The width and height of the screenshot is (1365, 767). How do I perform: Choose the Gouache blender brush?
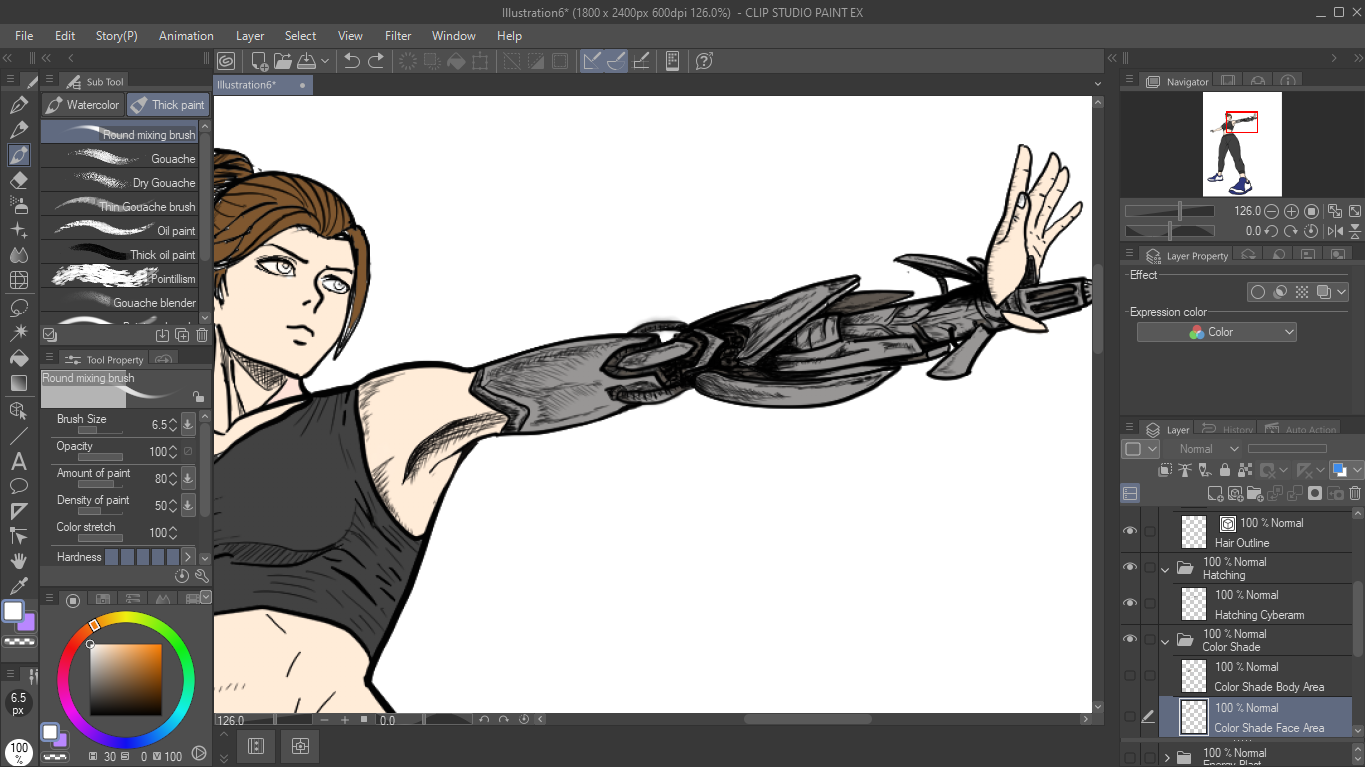[120, 302]
